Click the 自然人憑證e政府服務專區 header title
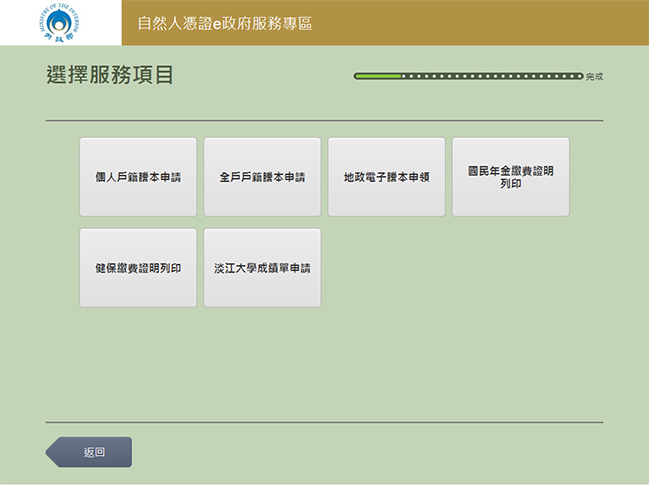The image size is (650, 485). pyautogui.click(x=224, y=23)
